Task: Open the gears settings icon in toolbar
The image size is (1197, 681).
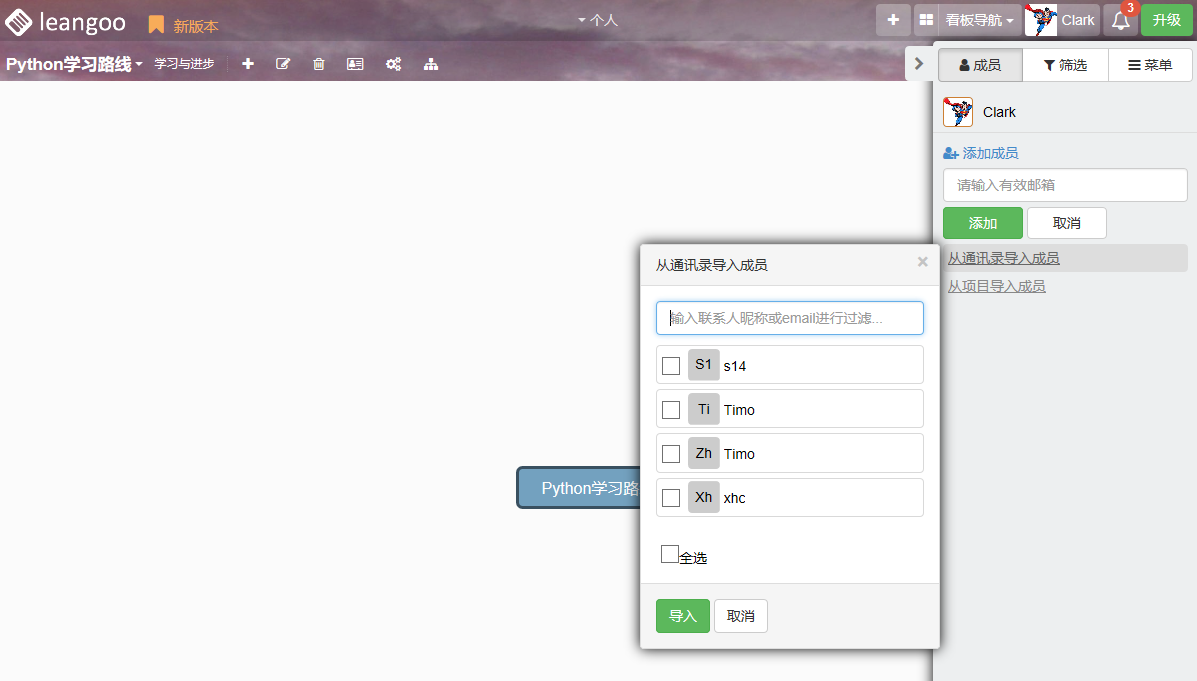Action: [x=394, y=64]
